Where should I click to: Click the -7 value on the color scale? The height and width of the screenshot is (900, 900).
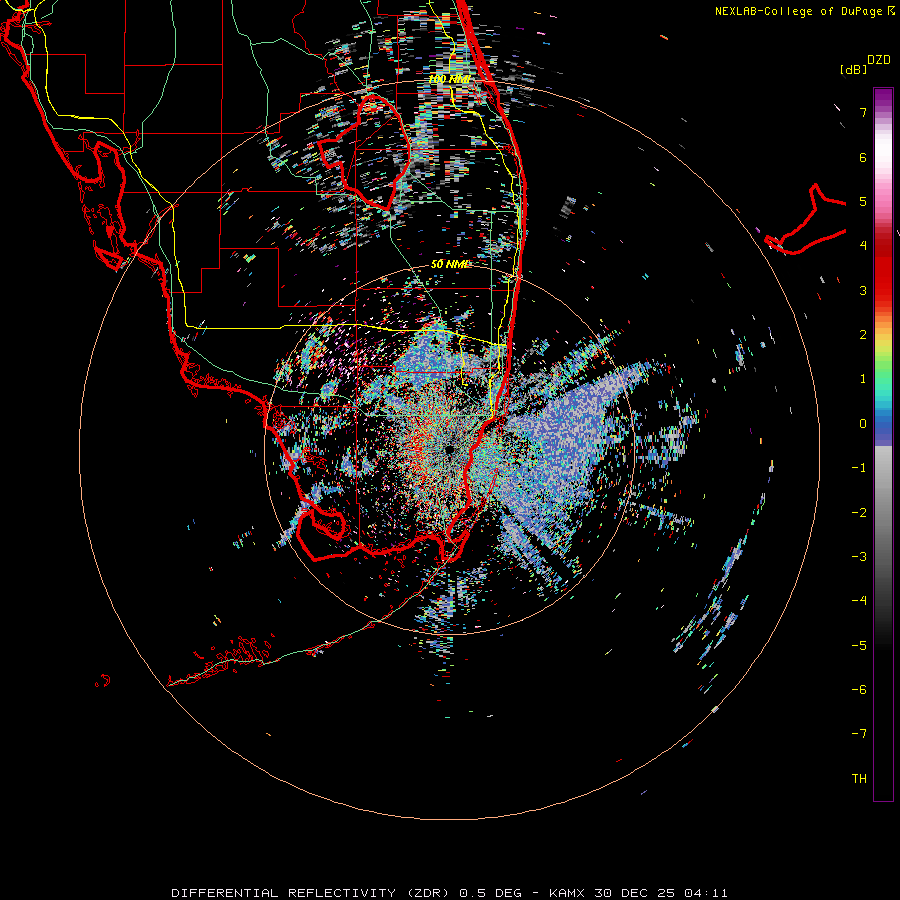[x=859, y=734]
